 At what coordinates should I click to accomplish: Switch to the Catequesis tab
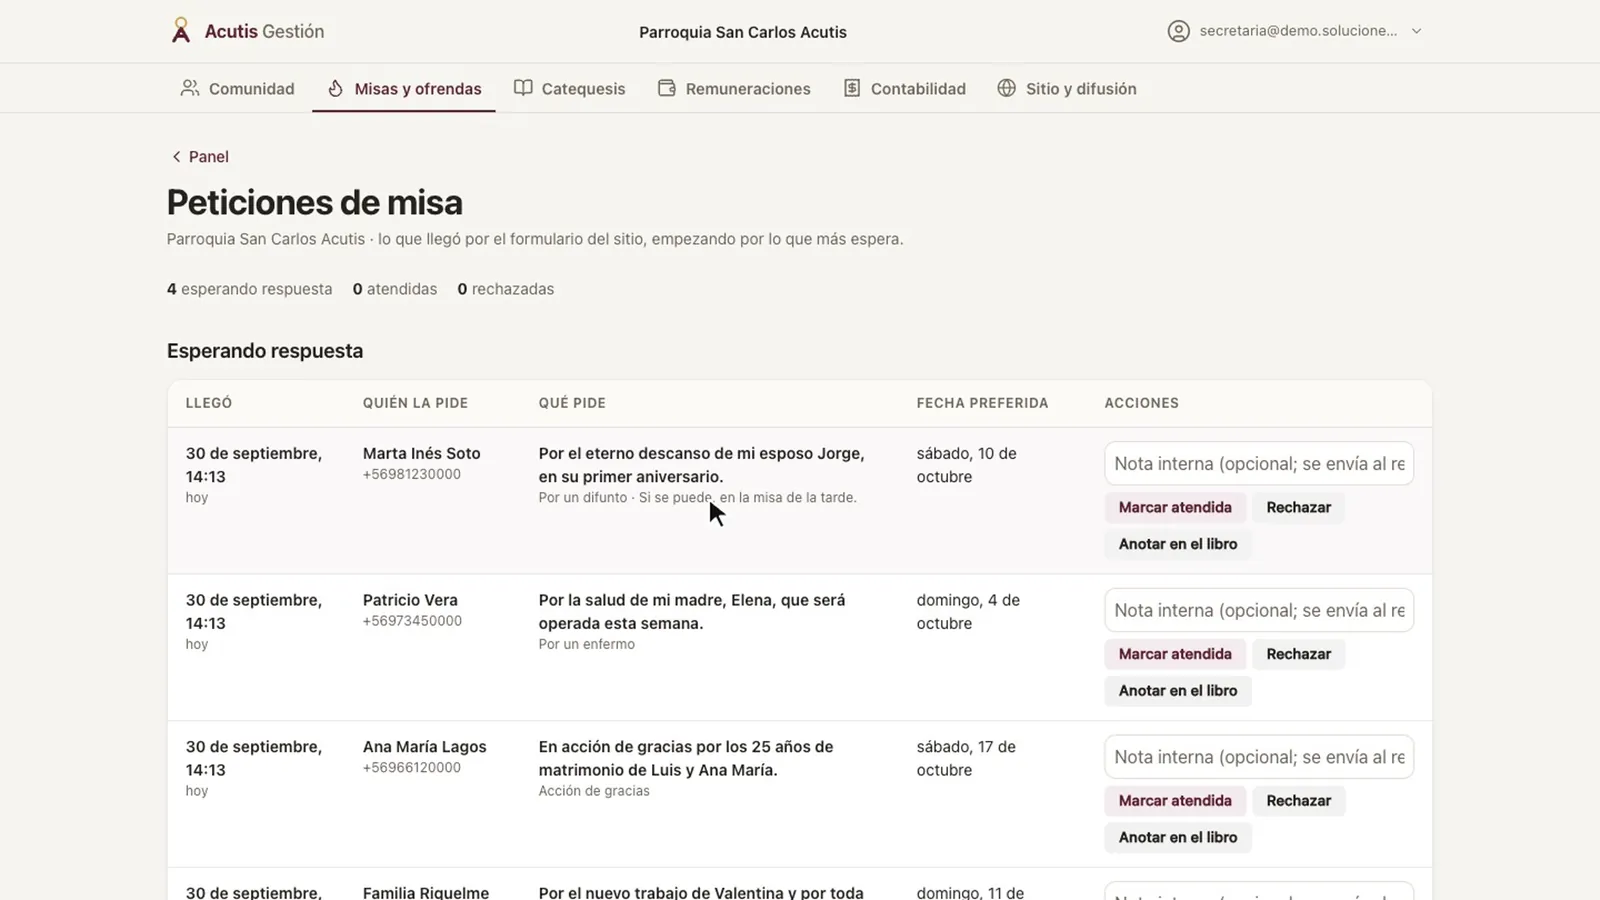click(570, 88)
